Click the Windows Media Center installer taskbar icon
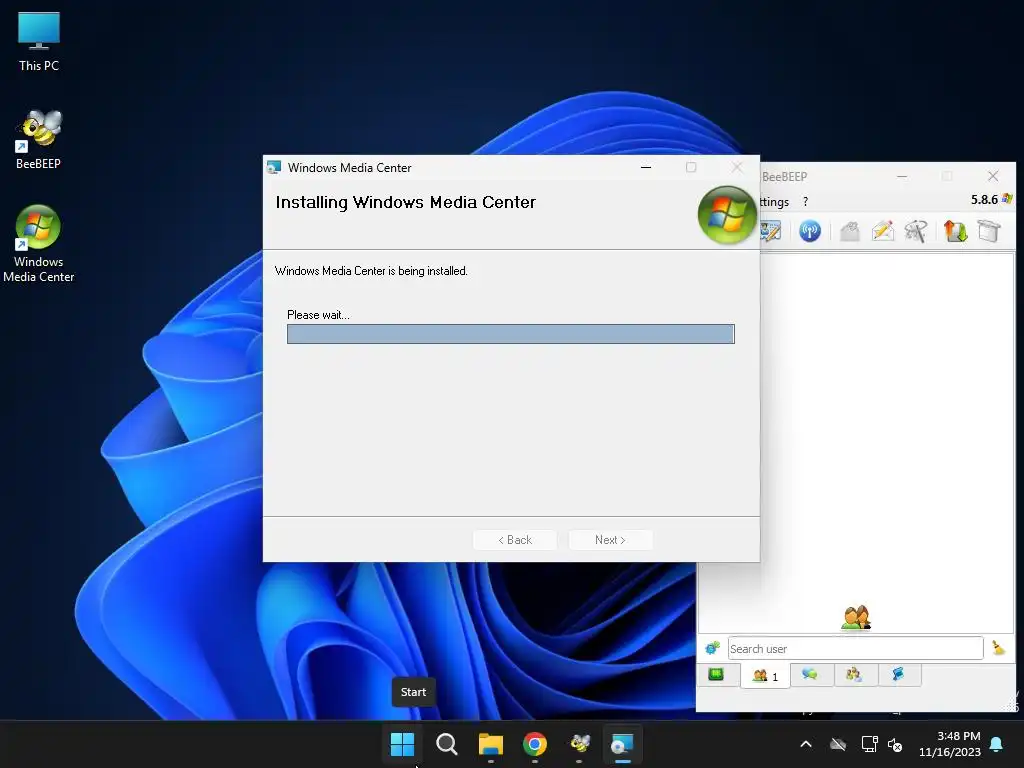This screenshot has width=1024, height=768. (x=622, y=744)
